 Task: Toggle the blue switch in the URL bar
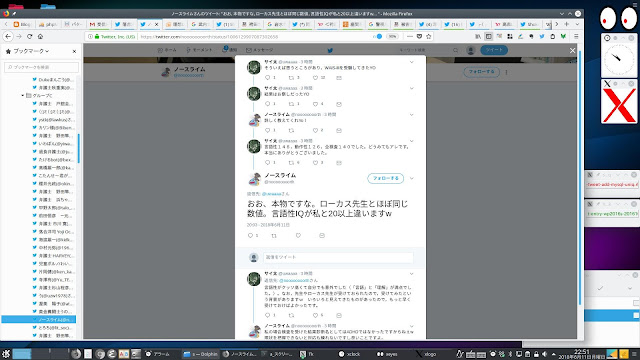tap(378, 36)
